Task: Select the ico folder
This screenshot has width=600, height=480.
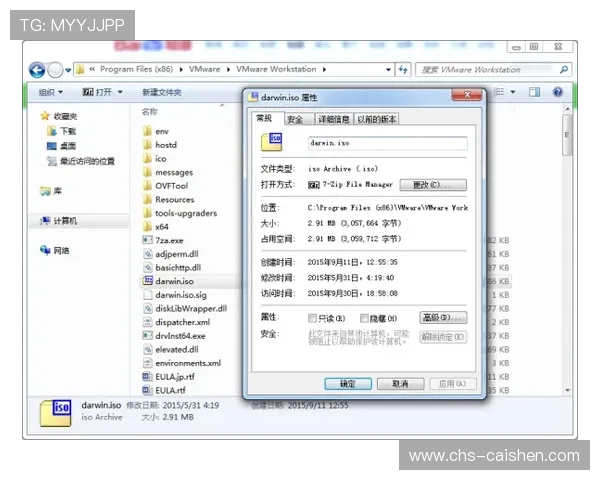Action: [155, 158]
